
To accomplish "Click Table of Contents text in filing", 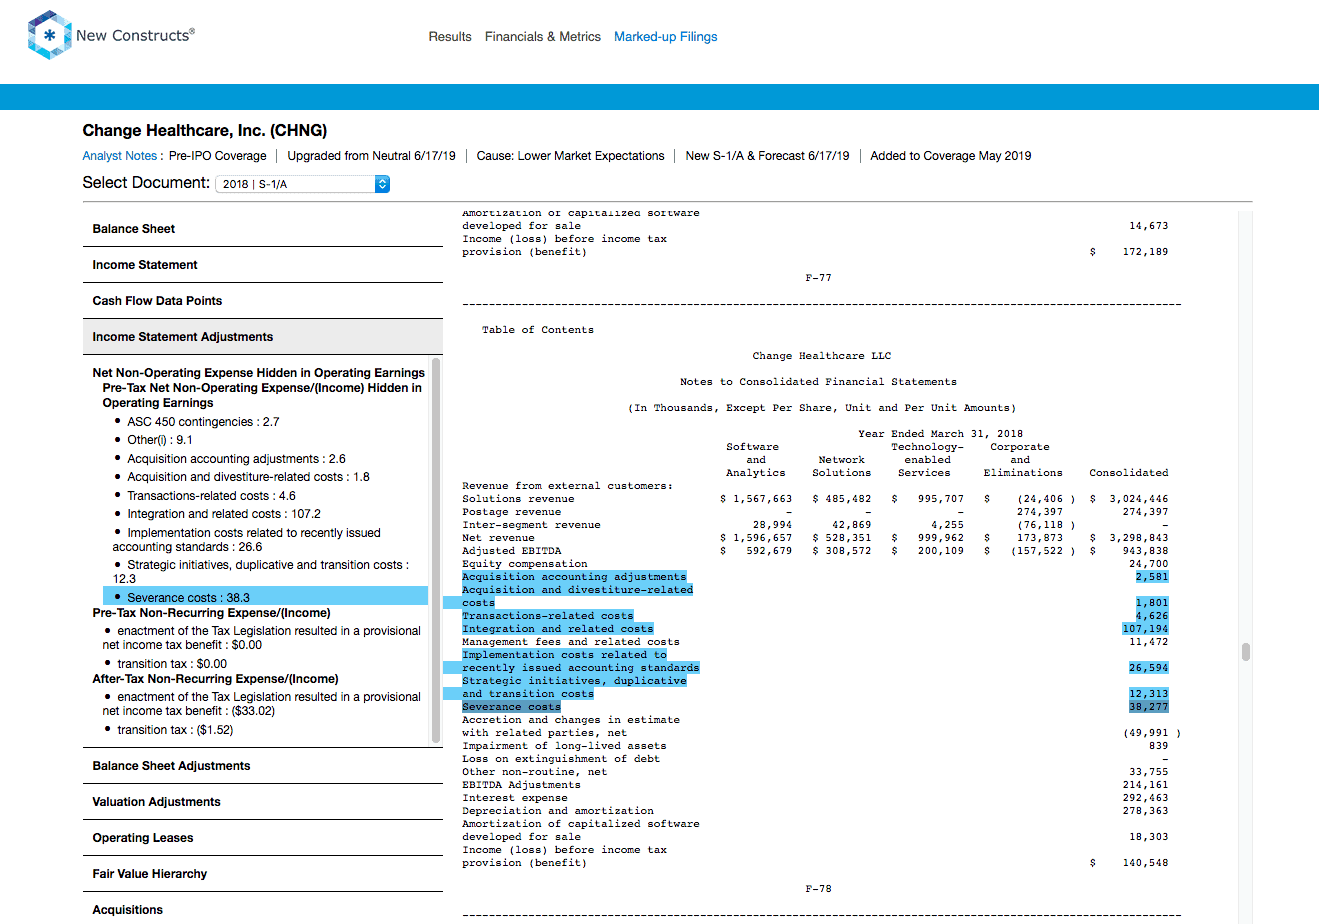I will (x=538, y=330).
